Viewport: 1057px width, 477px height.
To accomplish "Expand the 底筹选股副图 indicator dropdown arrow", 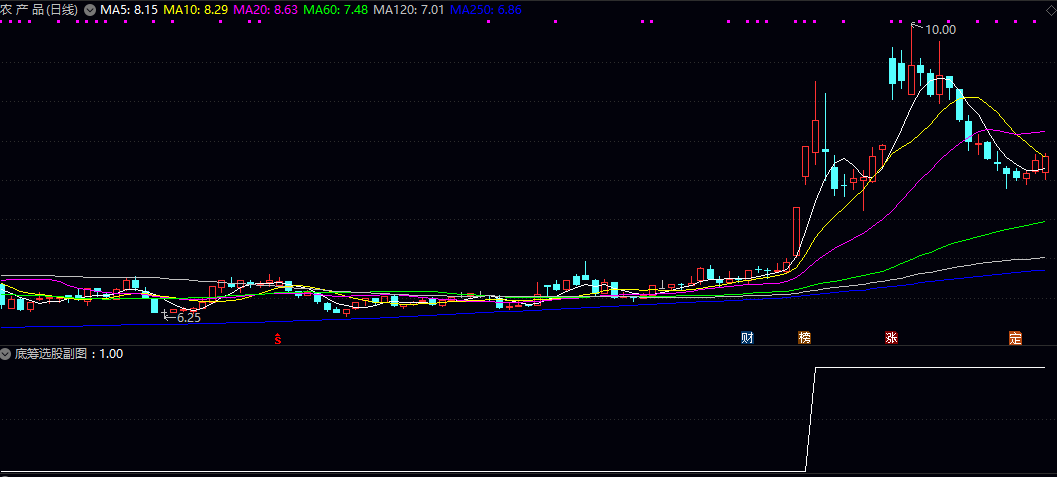I will pyautogui.click(x=7, y=354).
